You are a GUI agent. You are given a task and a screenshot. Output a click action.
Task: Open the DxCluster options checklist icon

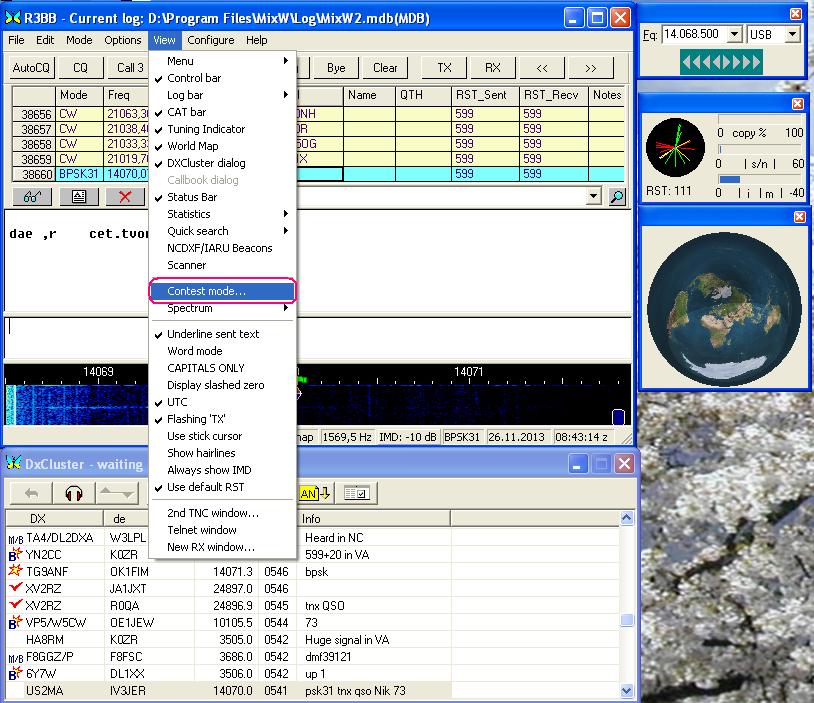(354, 493)
